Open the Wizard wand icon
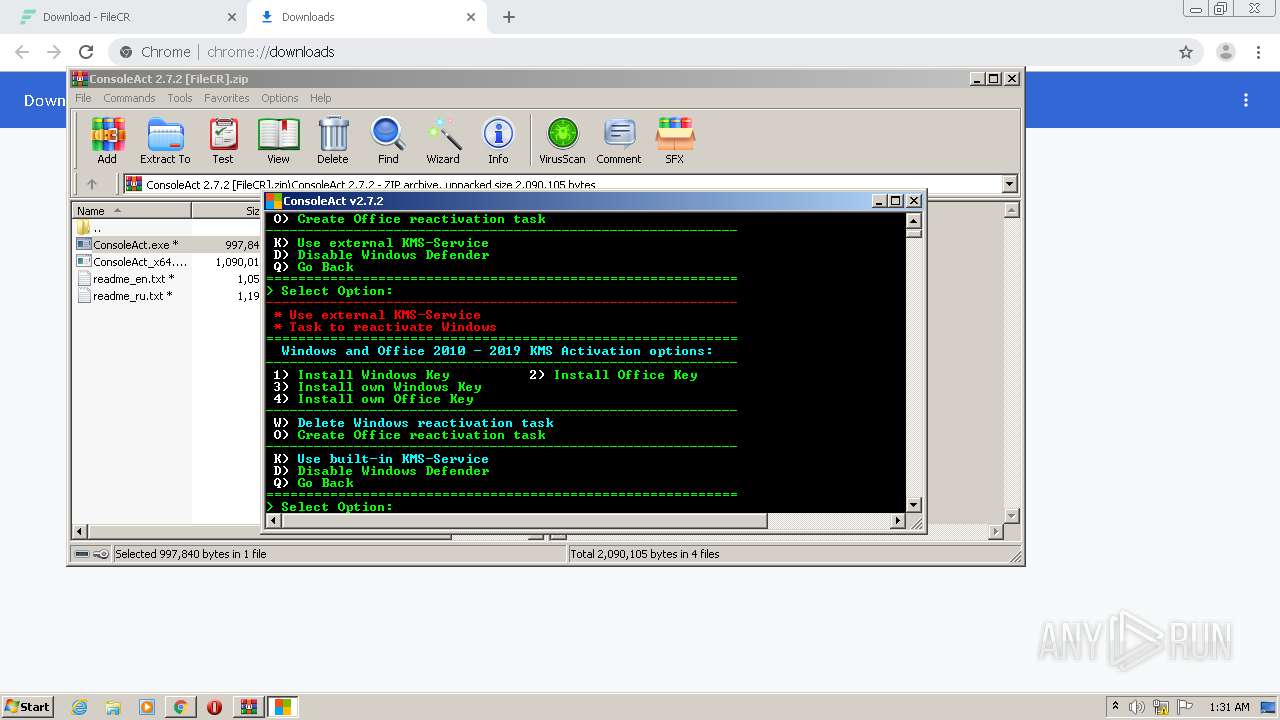The image size is (1280, 720). pos(443,140)
